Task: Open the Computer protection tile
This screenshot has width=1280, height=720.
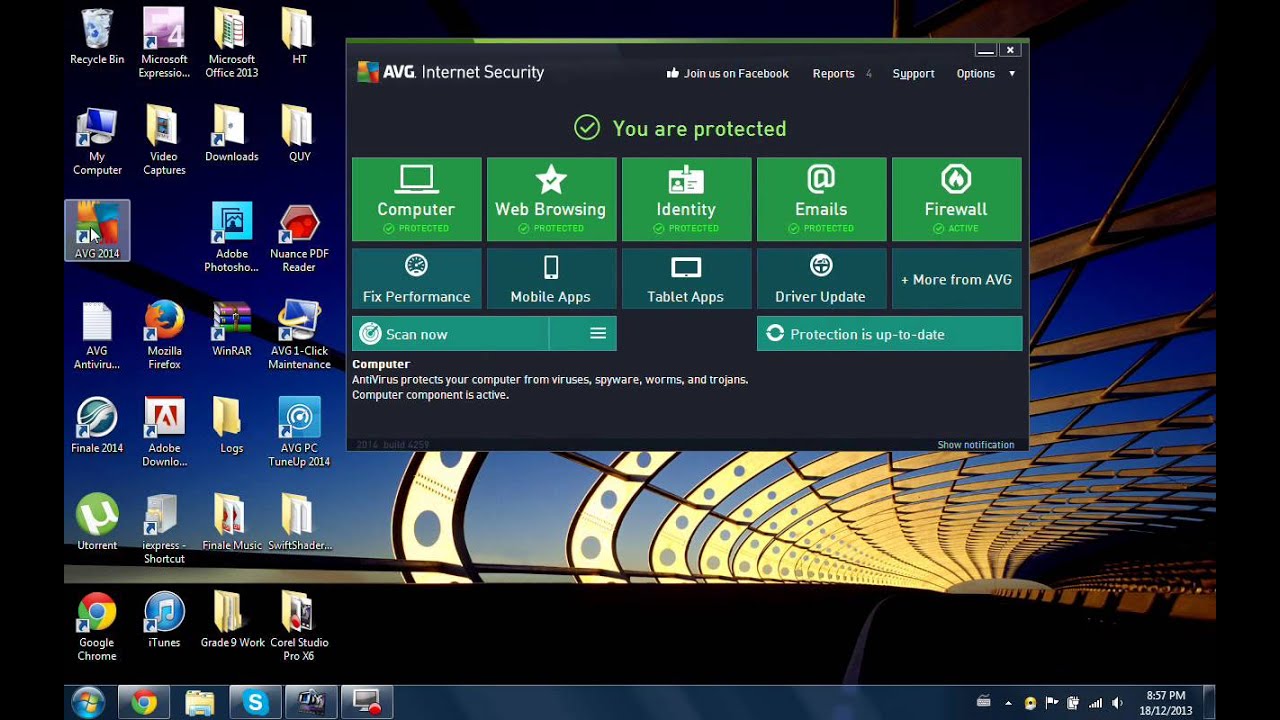Action: pos(416,199)
